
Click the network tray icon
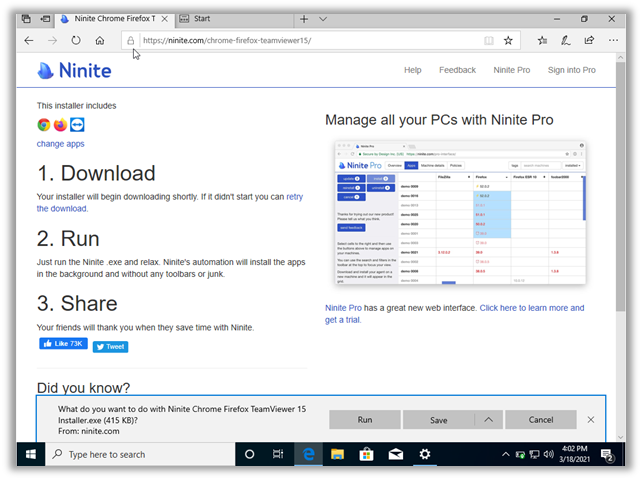pos(534,454)
